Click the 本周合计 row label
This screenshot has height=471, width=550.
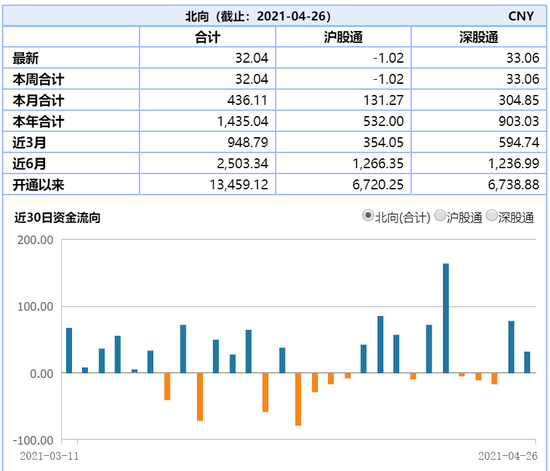click(38, 79)
